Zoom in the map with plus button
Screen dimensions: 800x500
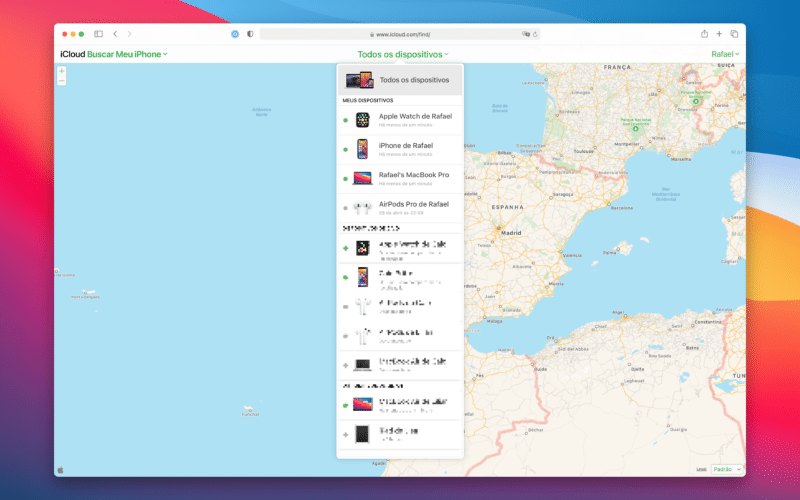[x=62, y=71]
